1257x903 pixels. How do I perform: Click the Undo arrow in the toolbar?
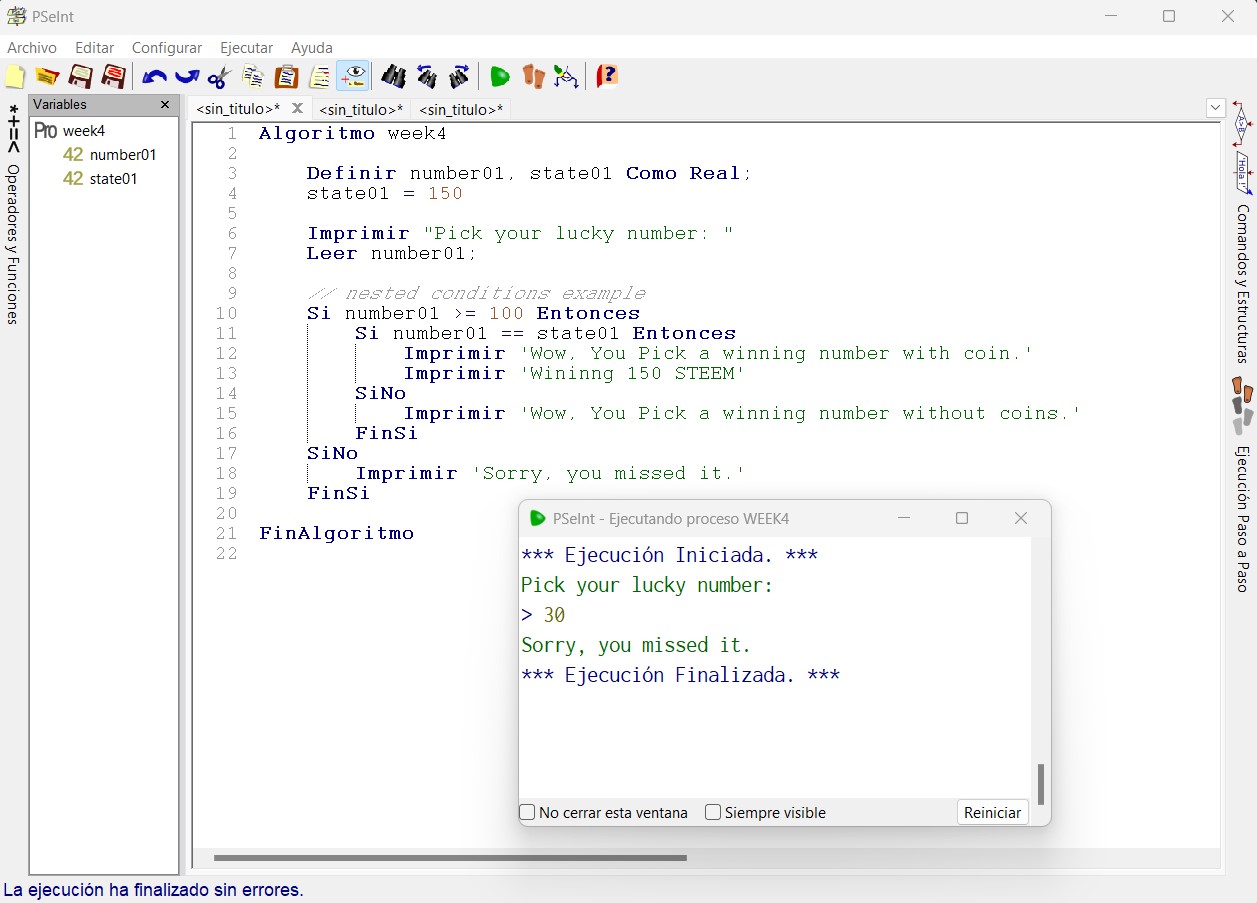point(154,77)
